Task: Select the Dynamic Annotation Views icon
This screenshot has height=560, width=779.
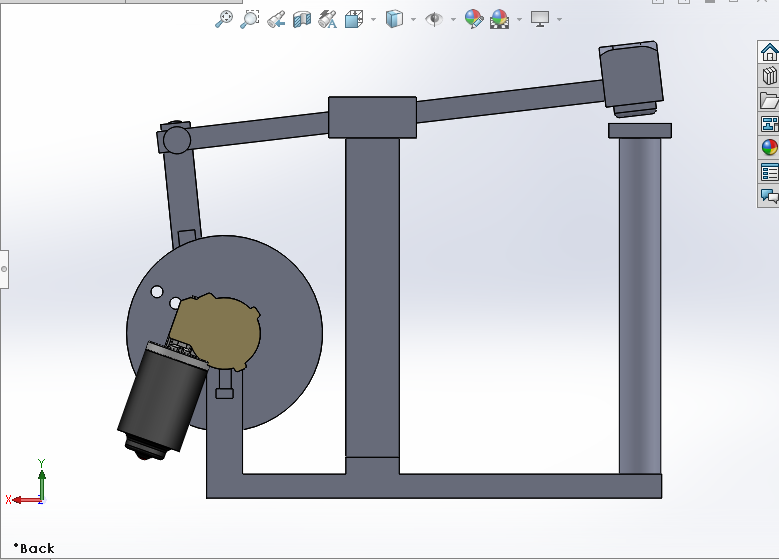Action: [327, 19]
